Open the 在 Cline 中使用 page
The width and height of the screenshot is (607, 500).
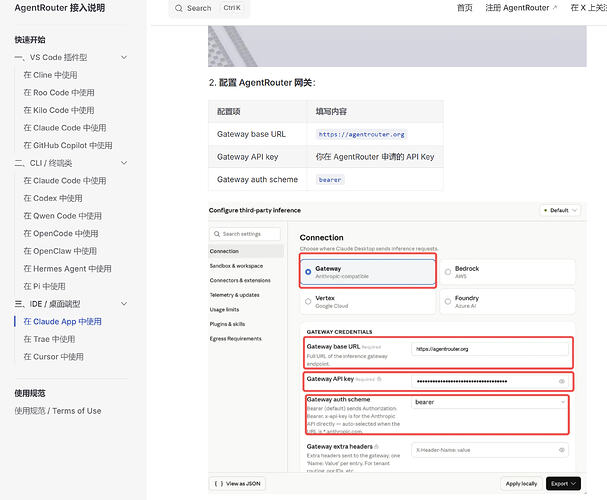point(50,75)
